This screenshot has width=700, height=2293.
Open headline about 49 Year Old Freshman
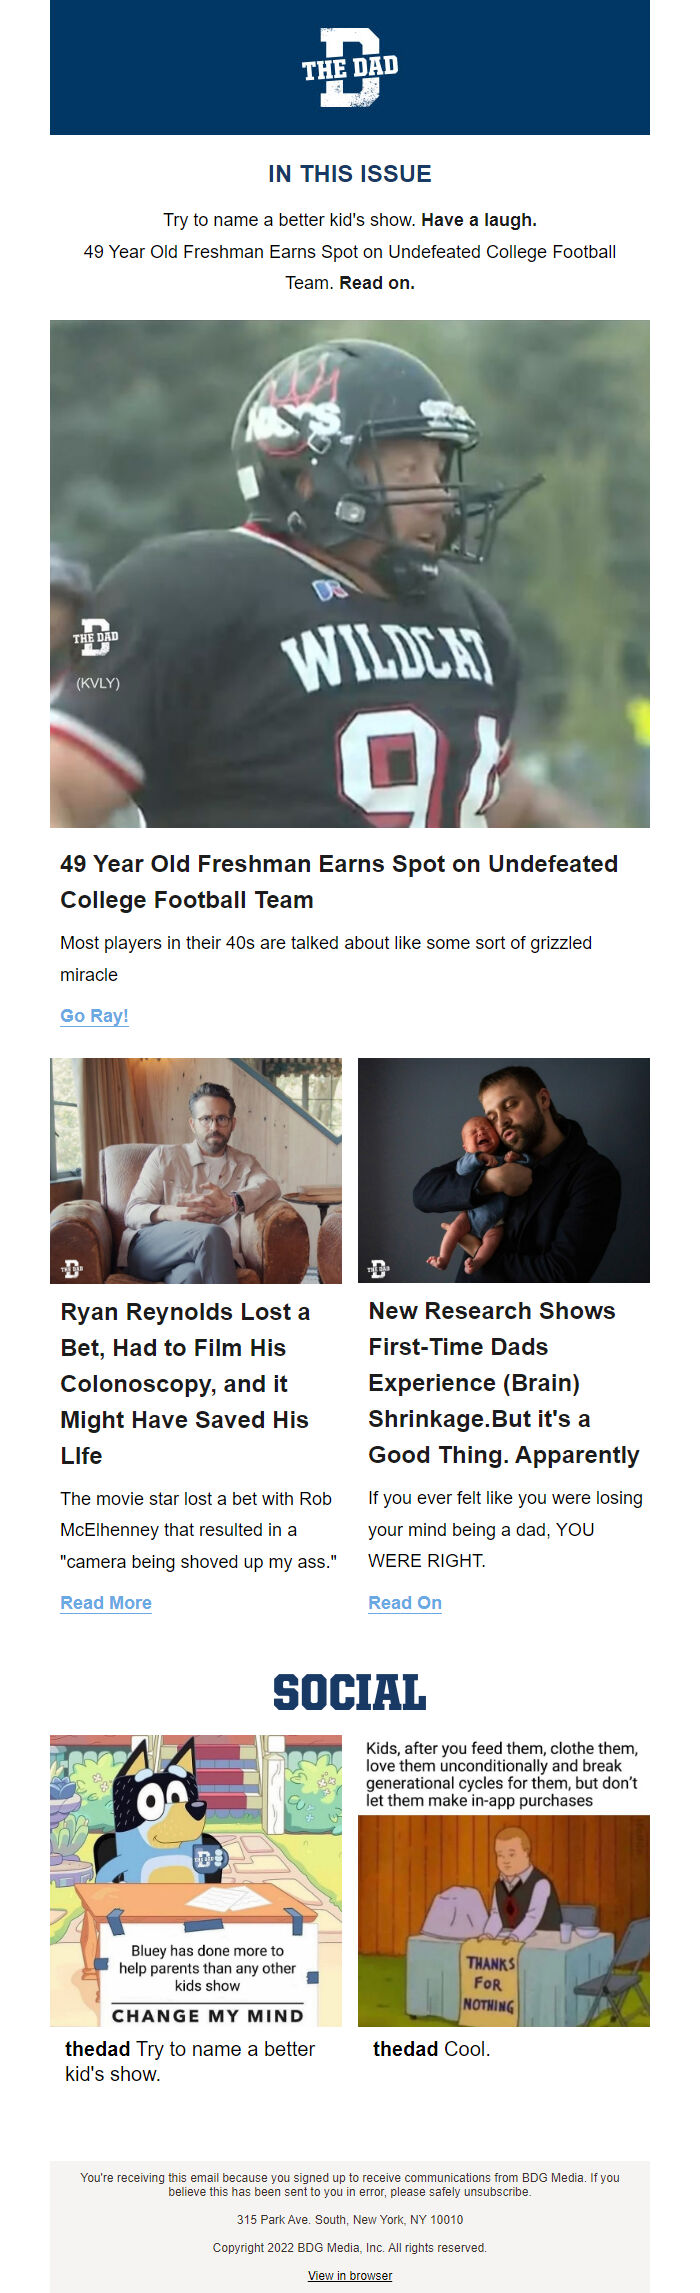(339, 881)
